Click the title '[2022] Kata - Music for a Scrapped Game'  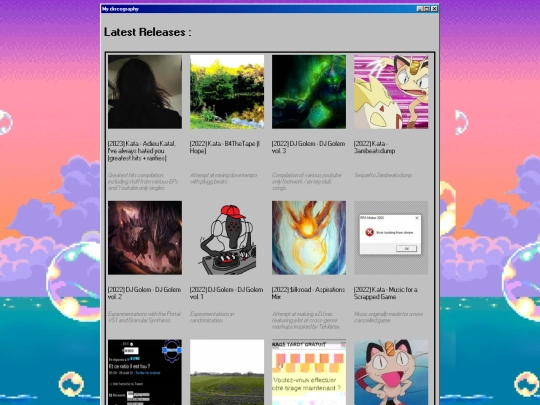tap(386, 293)
